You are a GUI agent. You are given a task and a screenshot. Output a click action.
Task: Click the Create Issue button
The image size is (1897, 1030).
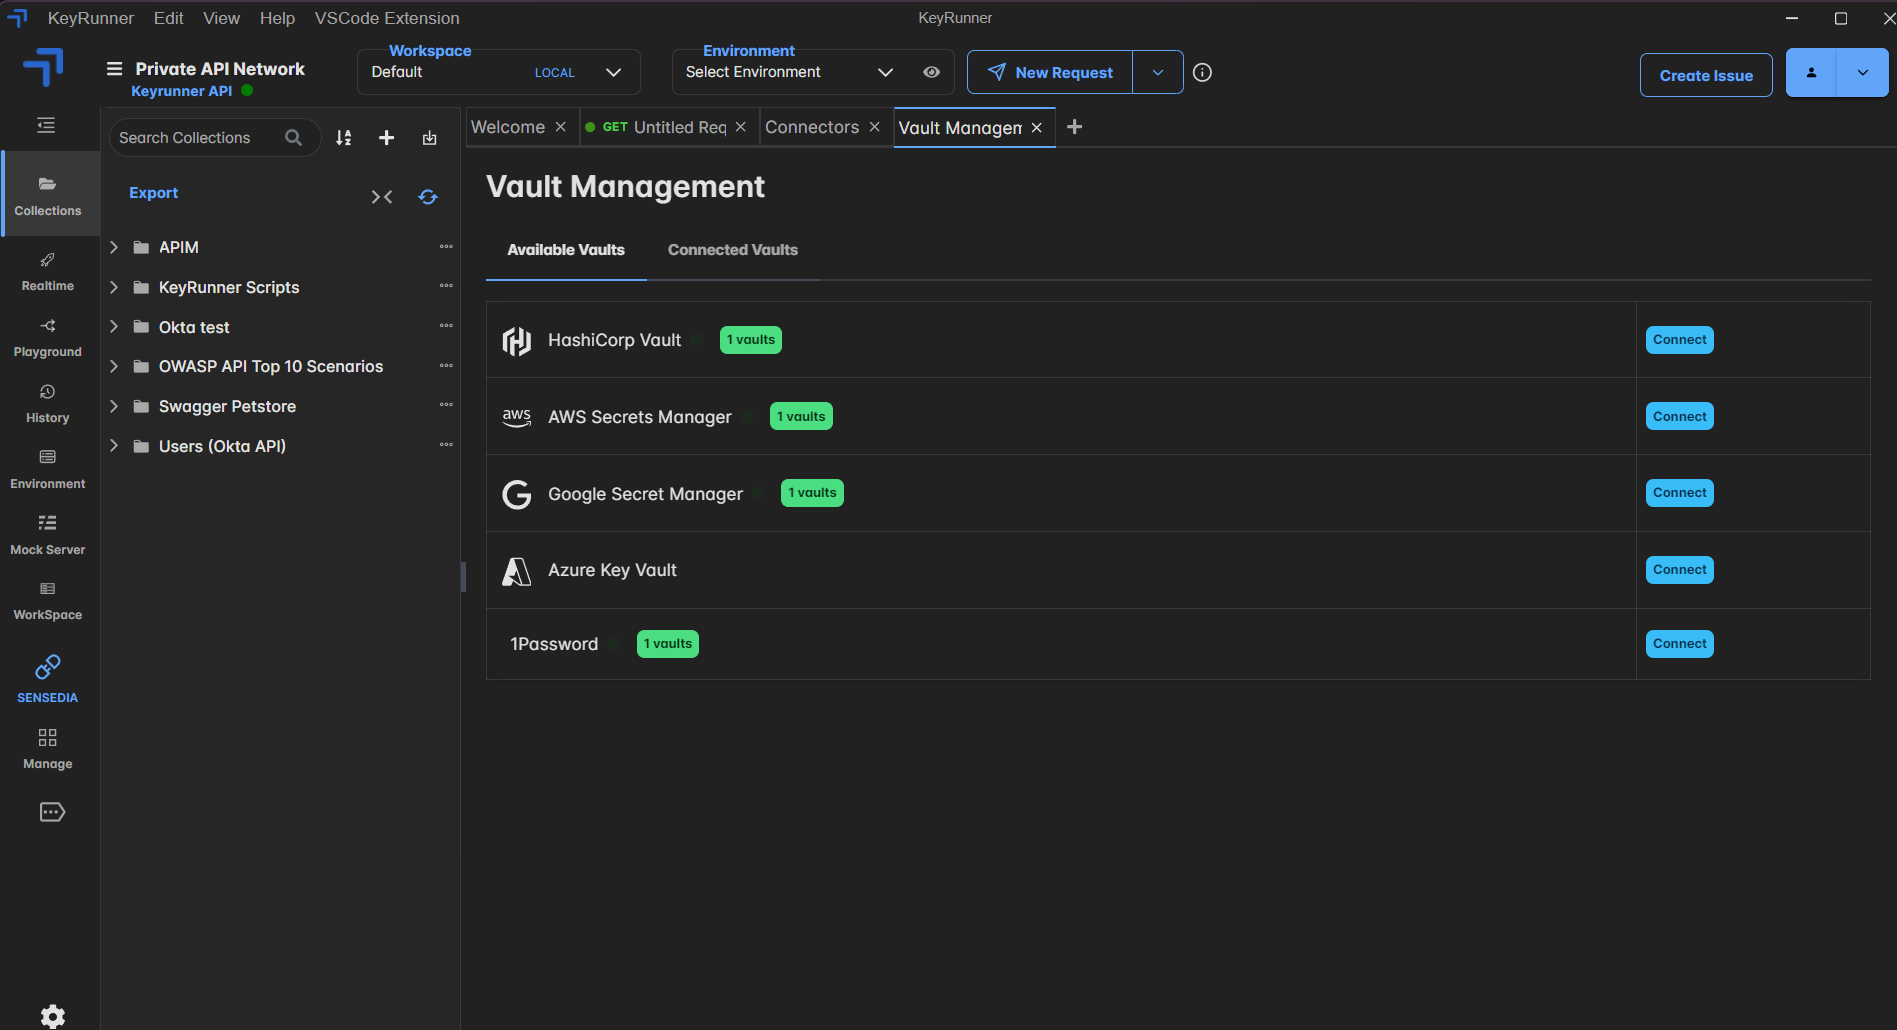tap(1706, 75)
